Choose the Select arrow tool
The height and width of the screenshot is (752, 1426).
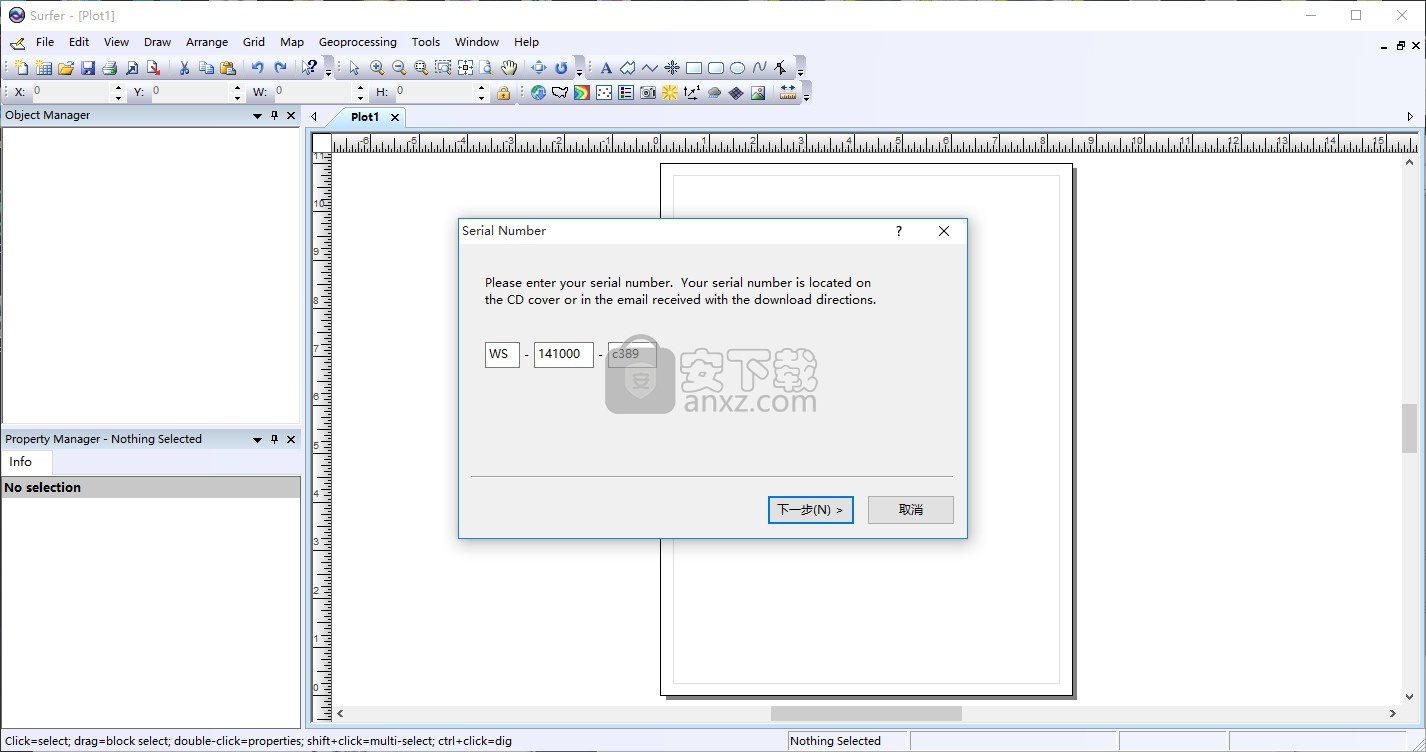pos(354,68)
